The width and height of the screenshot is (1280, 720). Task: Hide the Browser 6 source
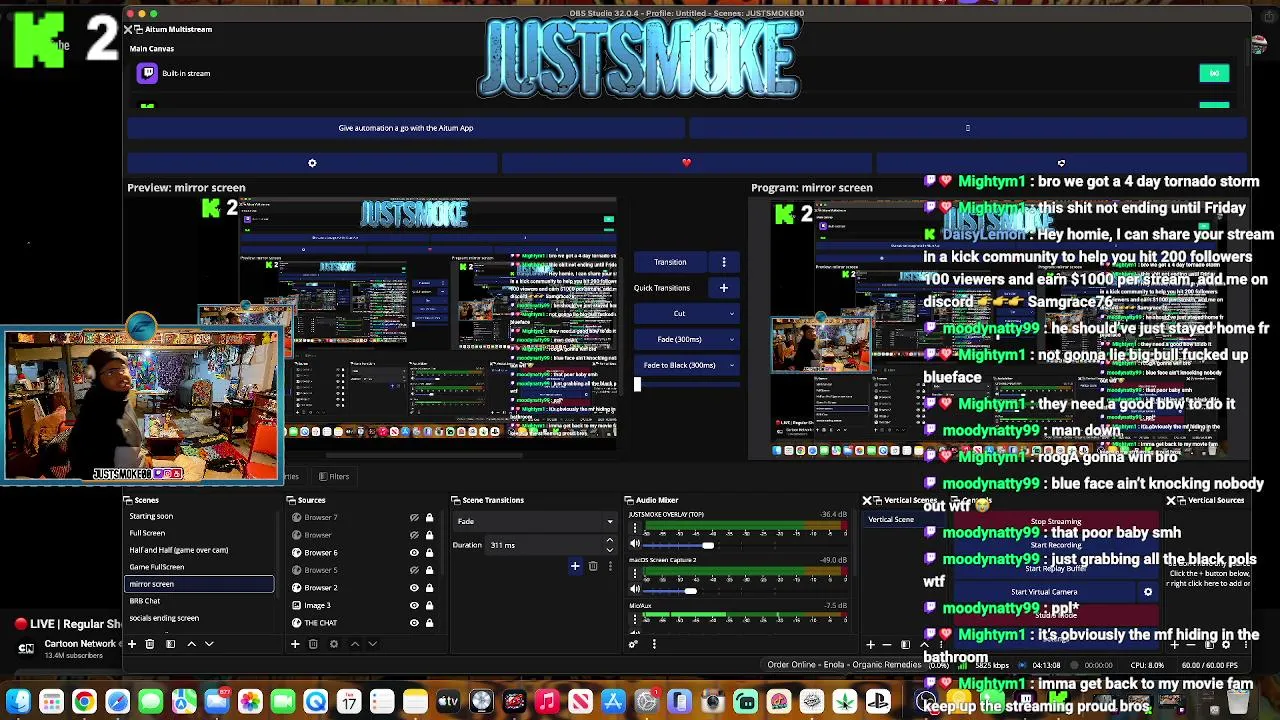pos(414,552)
